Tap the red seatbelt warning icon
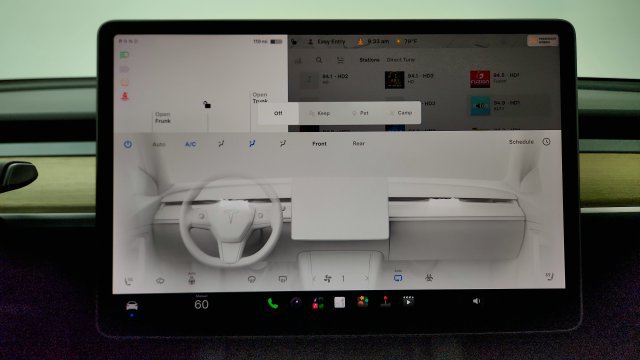Viewport: 640px width, 360px height. pyautogui.click(x=125, y=96)
